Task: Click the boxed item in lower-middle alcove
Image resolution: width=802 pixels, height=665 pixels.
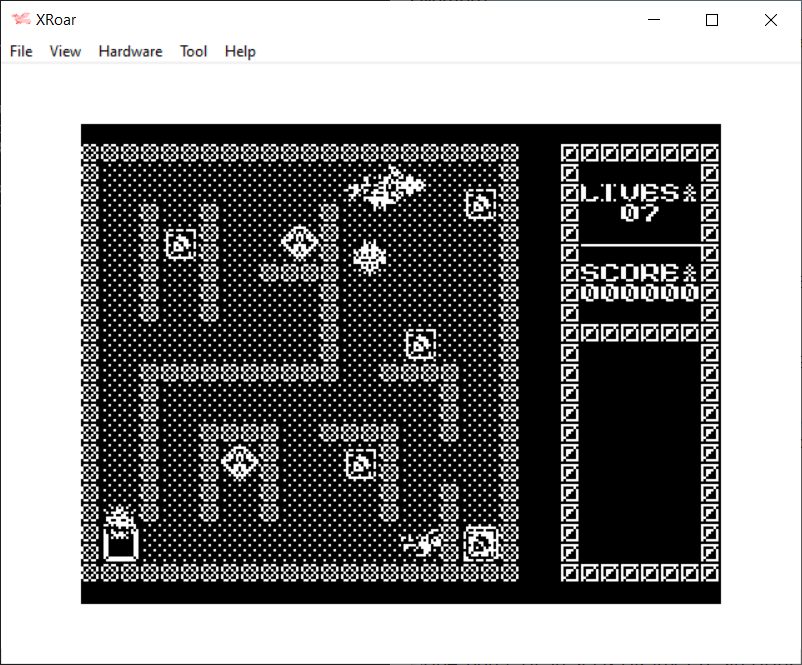Action: 360,463
